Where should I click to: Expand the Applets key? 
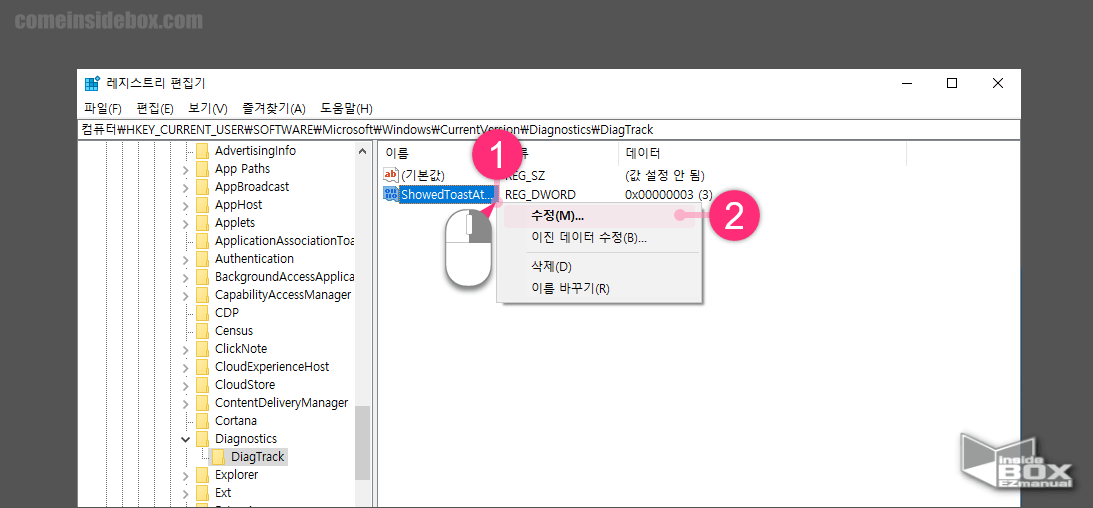pyautogui.click(x=185, y=224)
